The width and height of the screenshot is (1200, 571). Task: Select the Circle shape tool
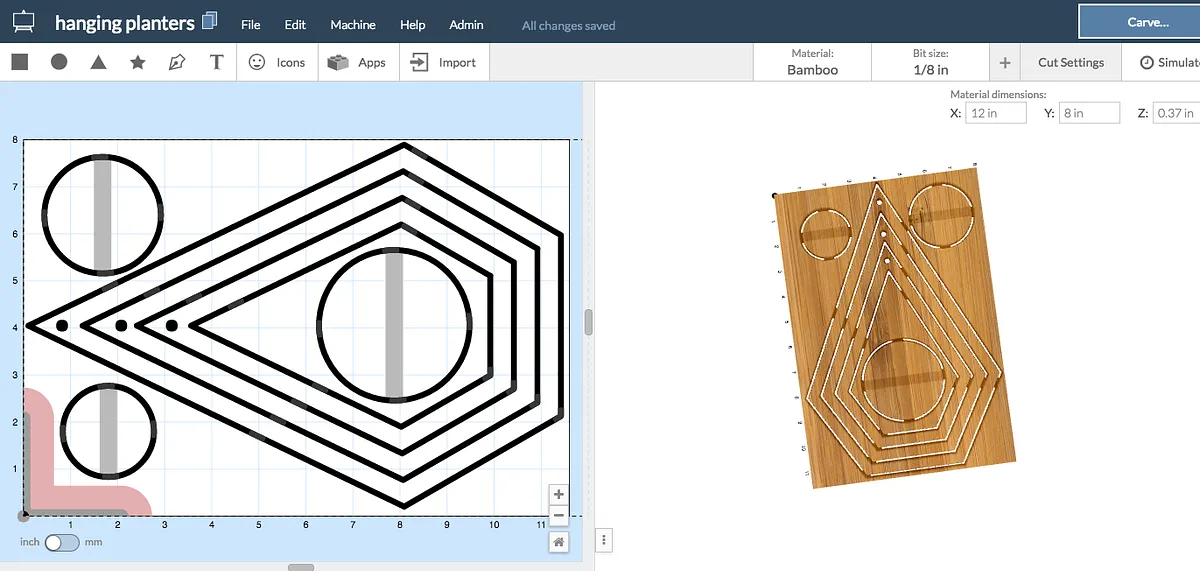59,62
